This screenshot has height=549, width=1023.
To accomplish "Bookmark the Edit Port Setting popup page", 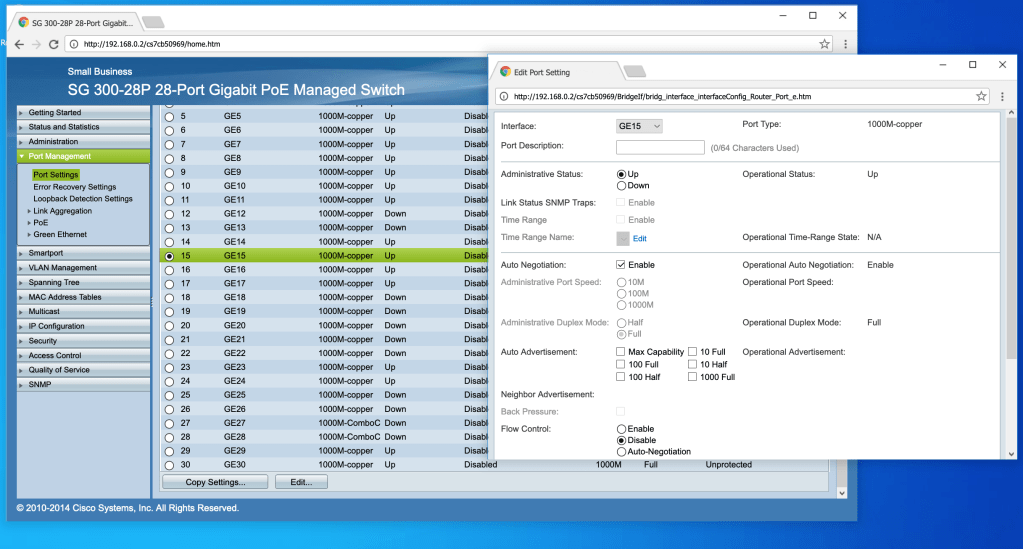I will click(x=981, y=96).
